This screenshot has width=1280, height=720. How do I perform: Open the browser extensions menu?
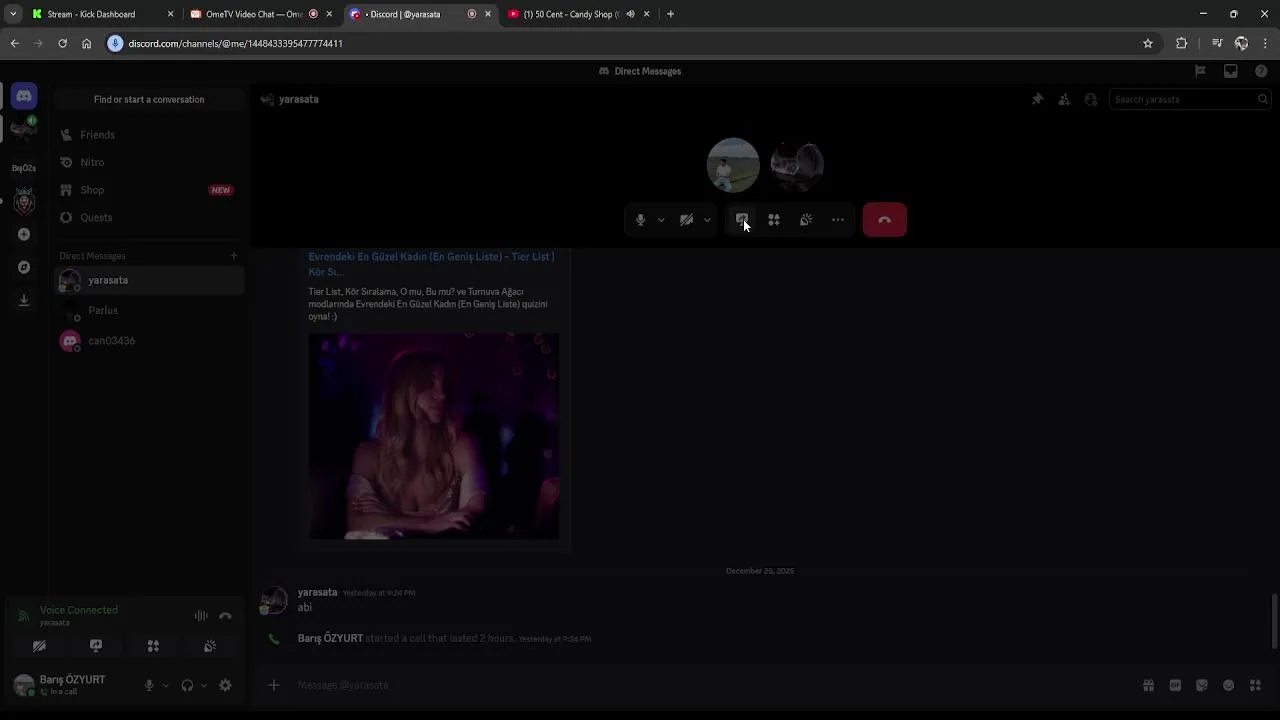click(1182, 43)
